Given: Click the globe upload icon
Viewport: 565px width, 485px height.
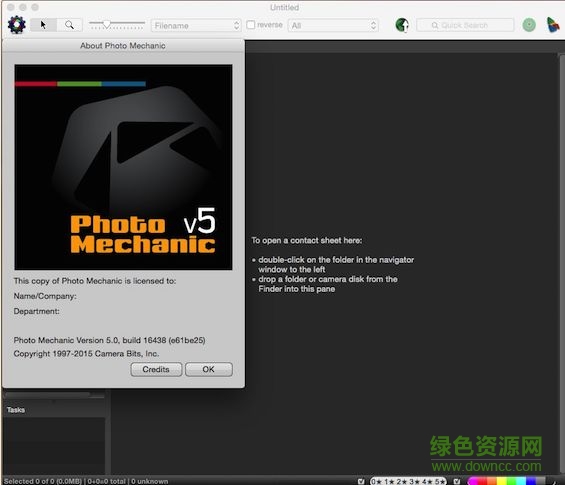Looking at the screenshot, I should coord(402,25).
